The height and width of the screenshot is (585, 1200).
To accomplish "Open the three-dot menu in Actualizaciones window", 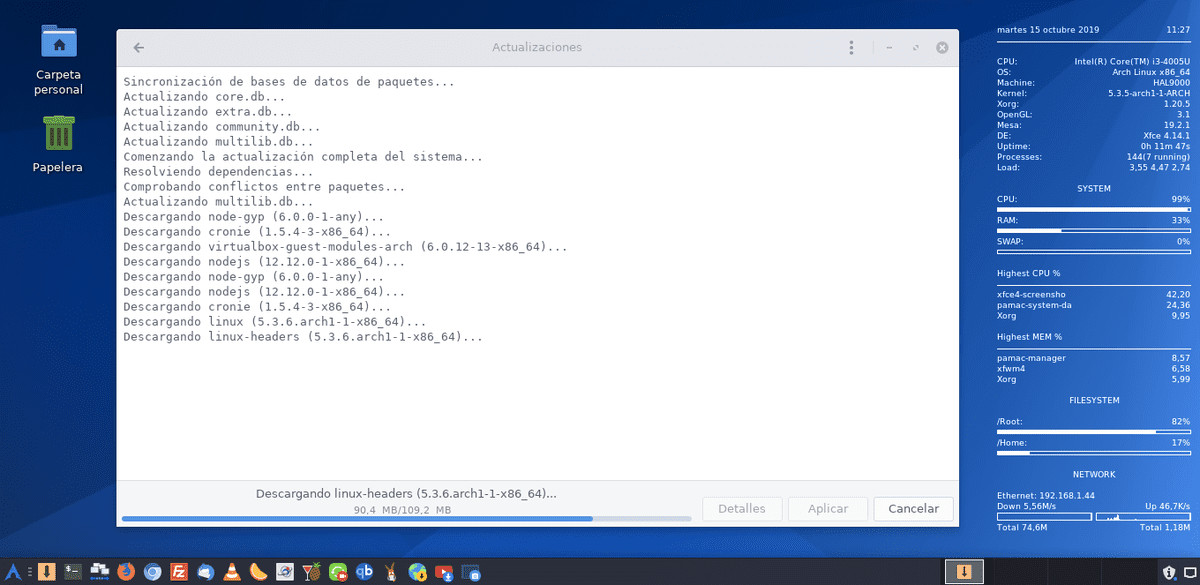I will [x=851, y=47].
